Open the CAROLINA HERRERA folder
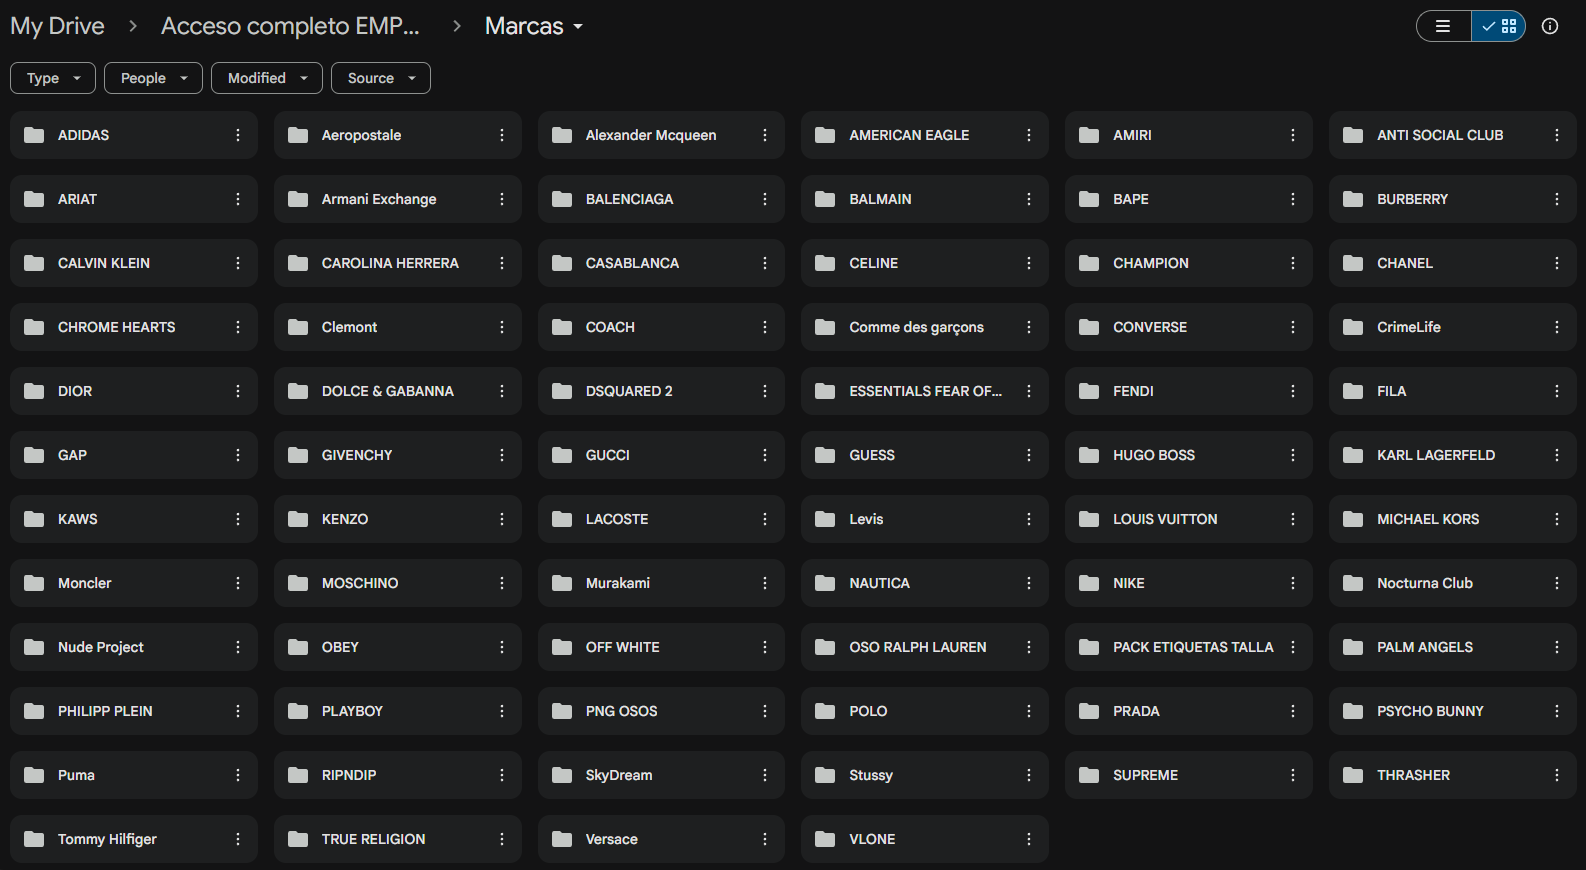 (x=398, y=263)
